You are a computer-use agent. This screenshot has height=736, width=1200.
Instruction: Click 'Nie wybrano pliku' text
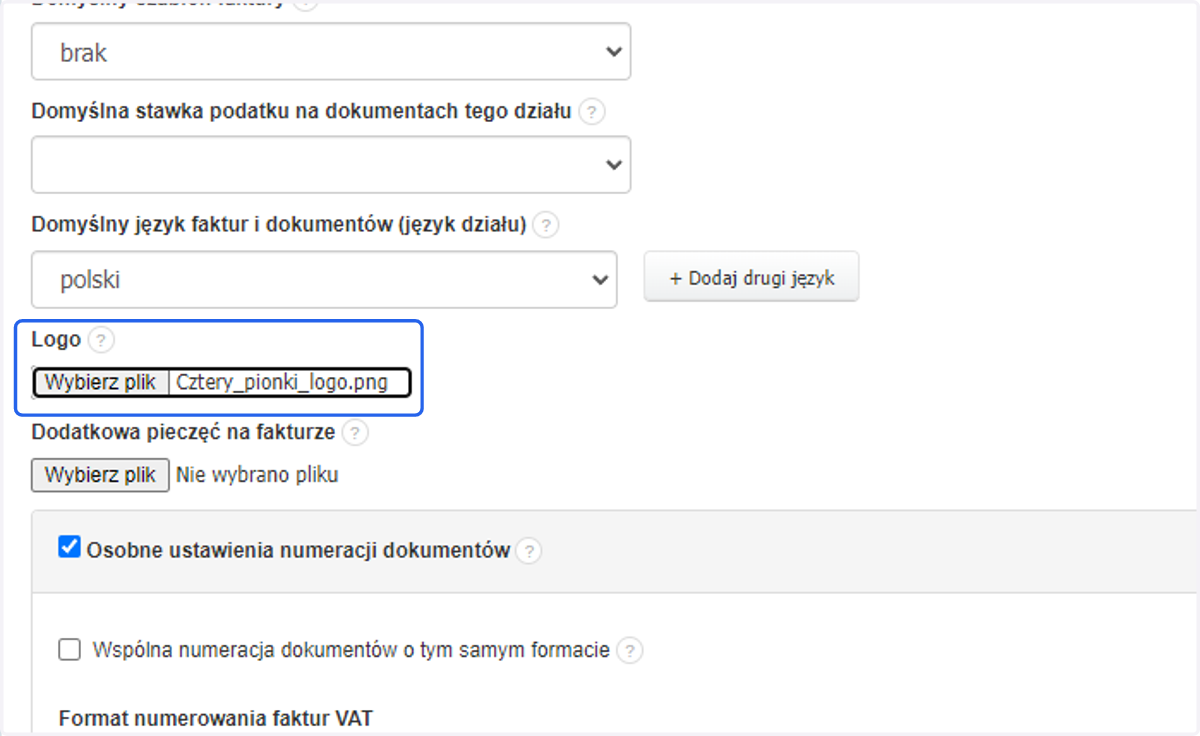257,475
